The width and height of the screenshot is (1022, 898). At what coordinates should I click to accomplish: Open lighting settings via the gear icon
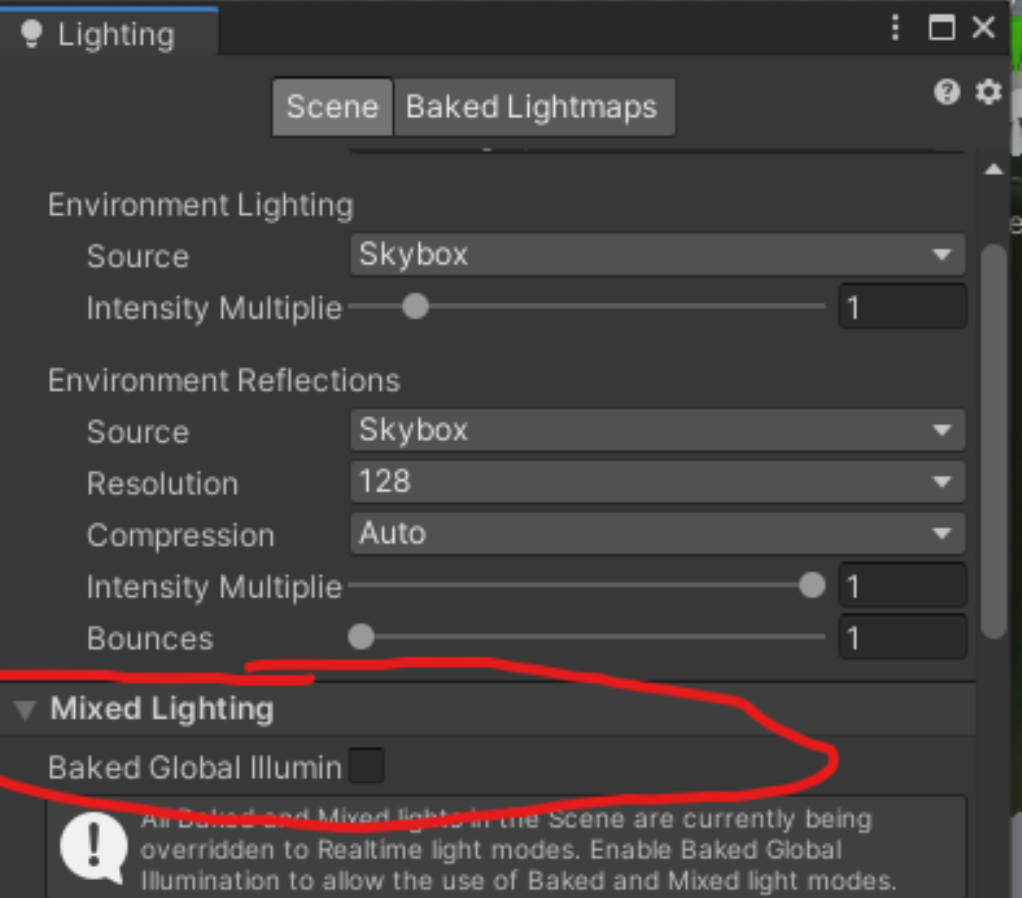(990, 91)
